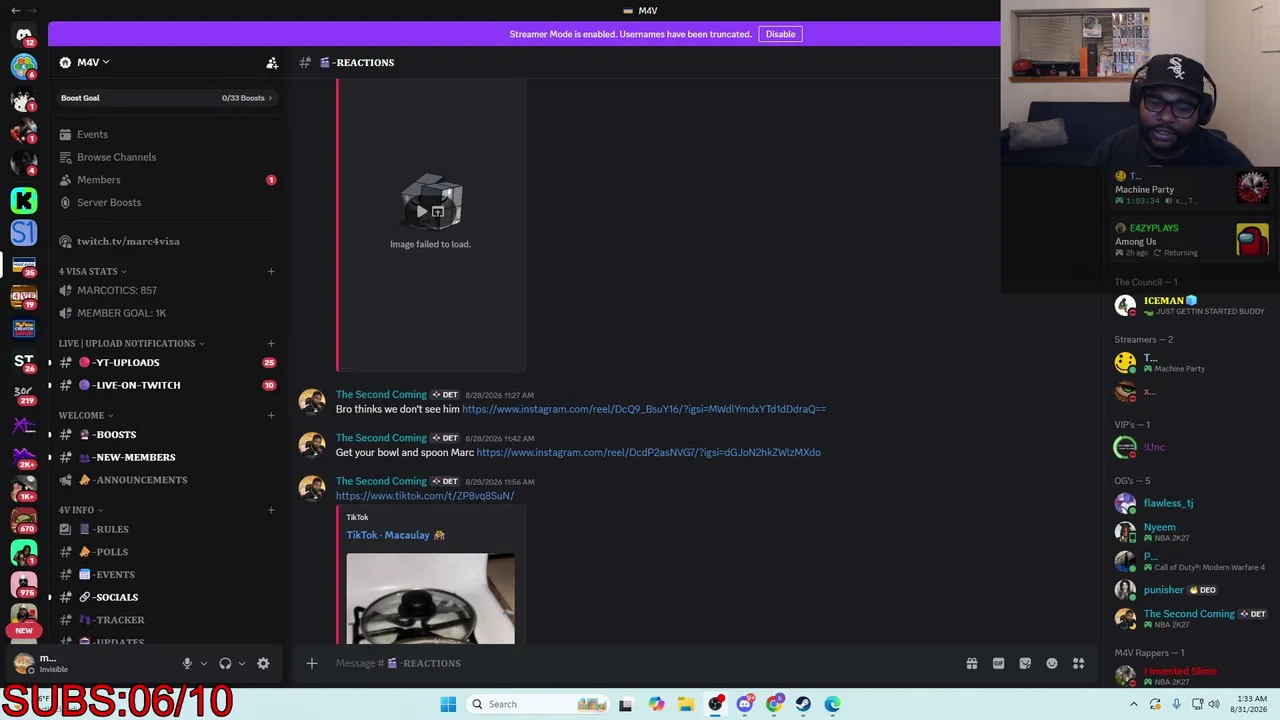Open Copilot from the taskbar
The width and height of the screenshot is (1280, 720).
click(x=656, y=704)
